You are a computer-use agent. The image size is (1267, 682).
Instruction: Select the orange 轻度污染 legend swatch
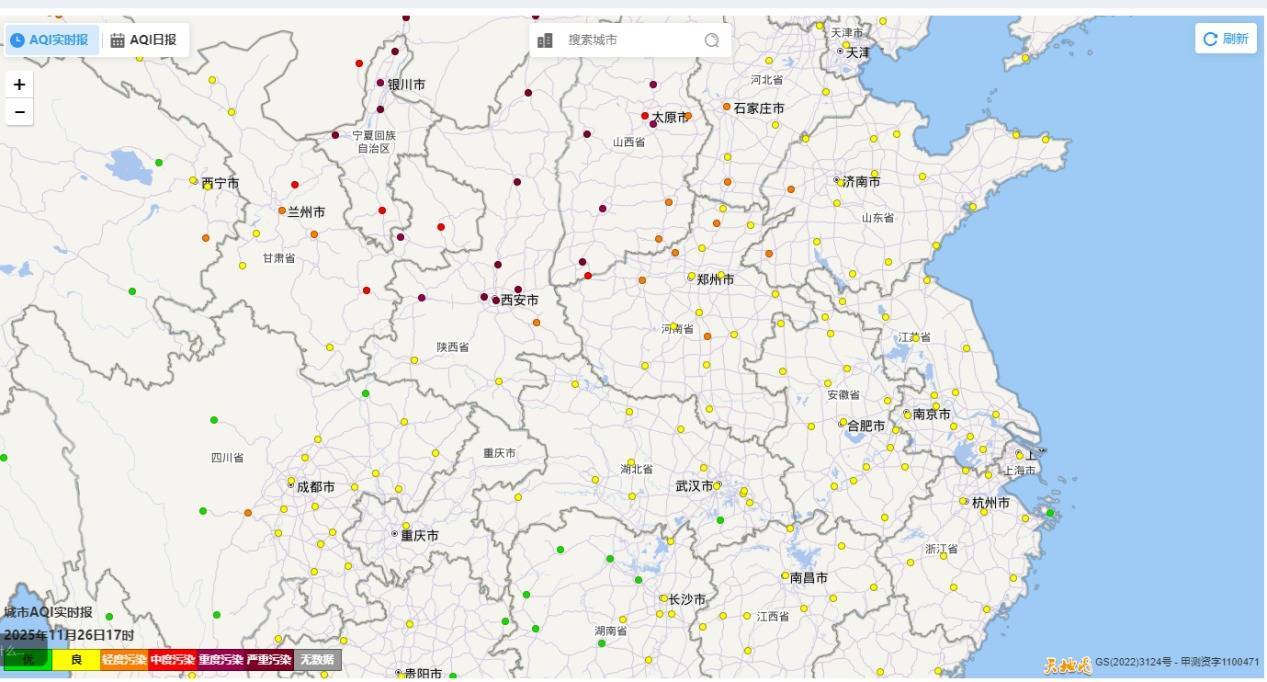[x=124, y=660]
